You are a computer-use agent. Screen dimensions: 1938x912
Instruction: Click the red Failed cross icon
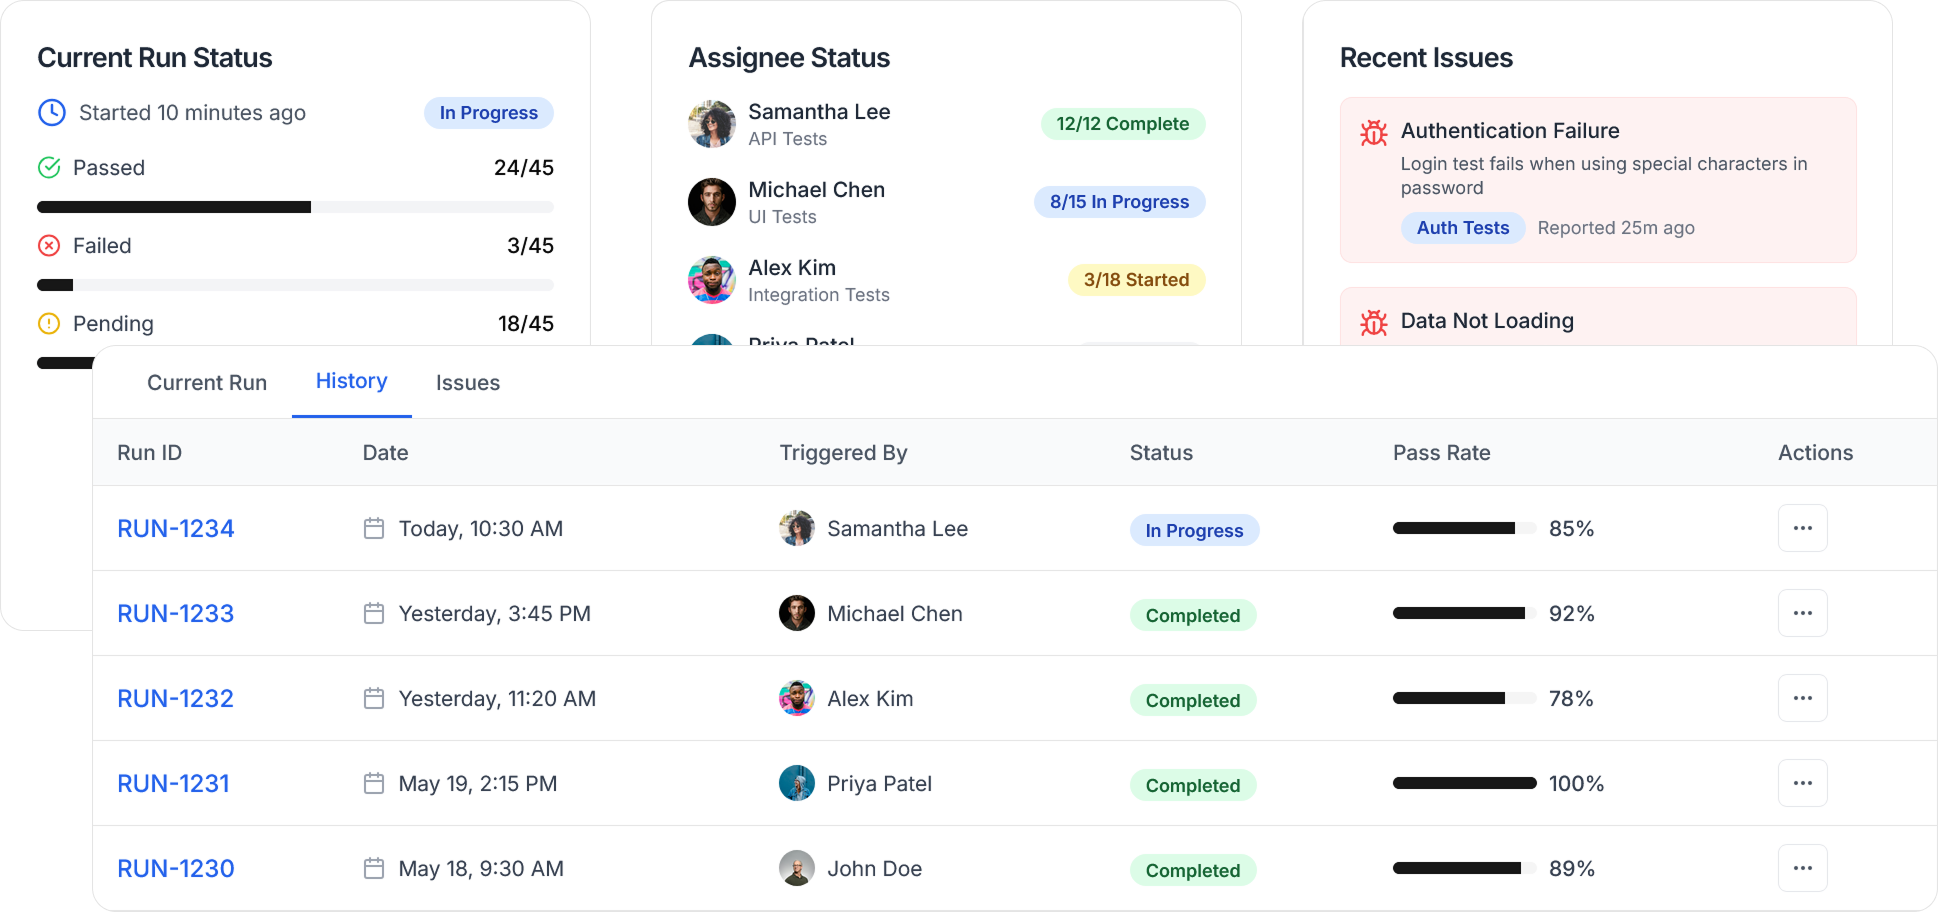pos(49,246)
